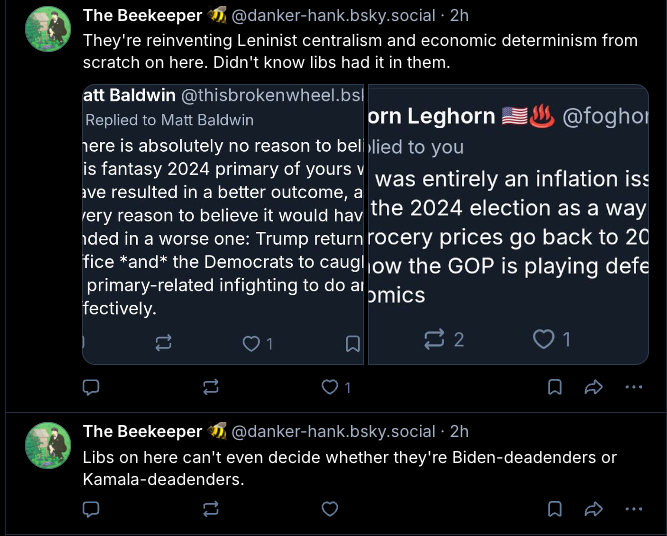Reply to the Biden-deadenders post
The width and height of the screenshot is (667, 536).
click(90, 509)
